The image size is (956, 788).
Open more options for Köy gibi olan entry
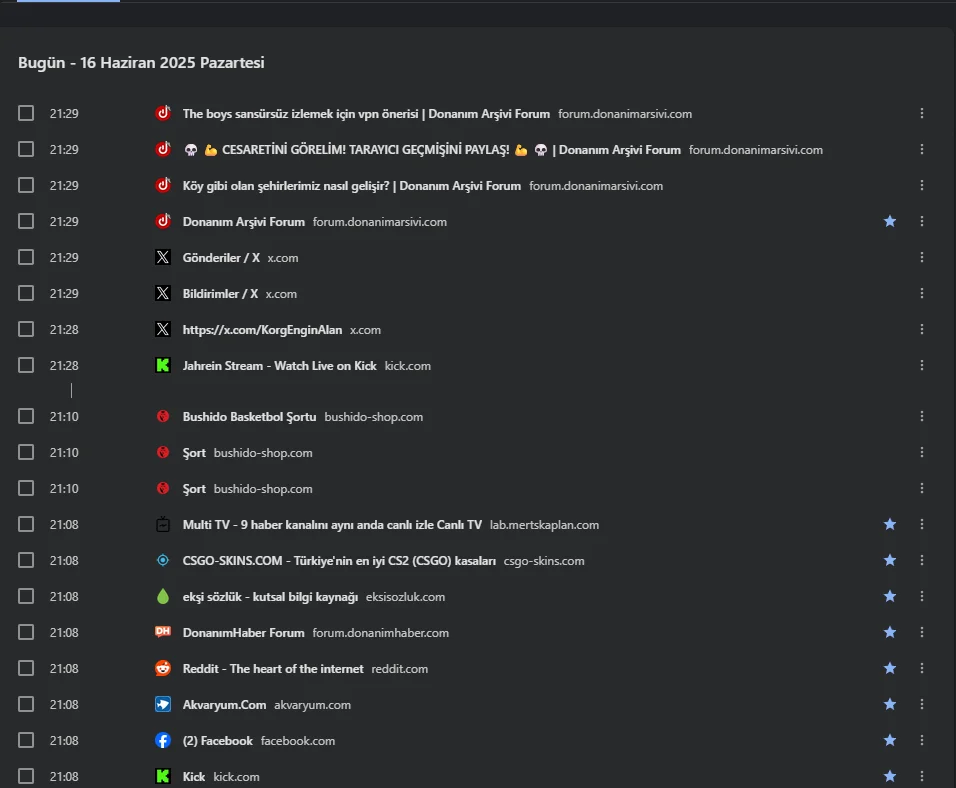[x=922, y=186]
